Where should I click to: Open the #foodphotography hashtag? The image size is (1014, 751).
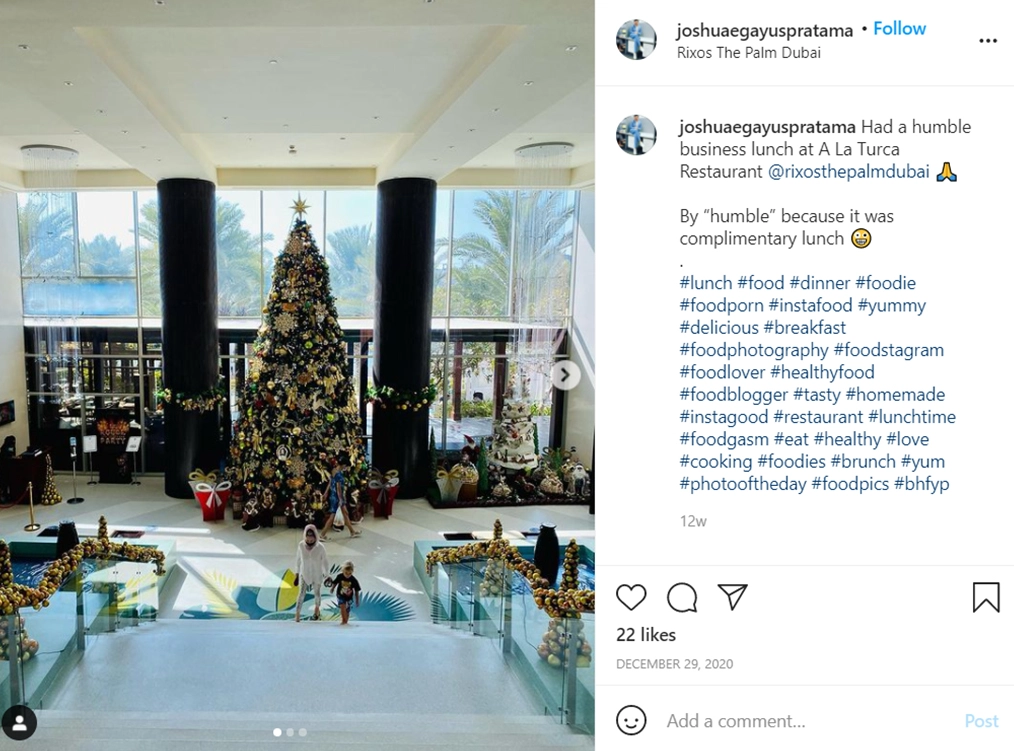(753, 350)
